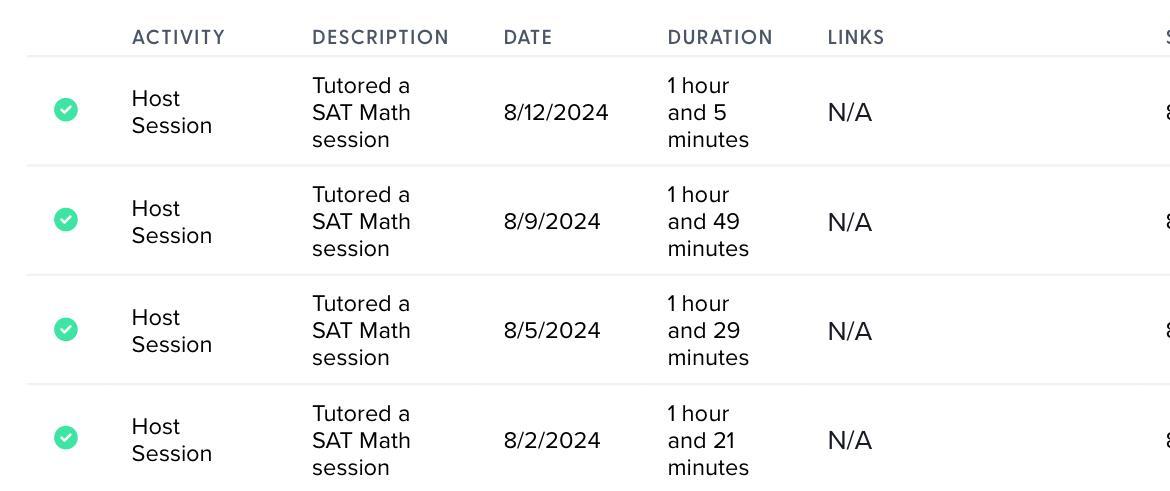Click the 1 hour and 21 minutes duration
This screenshot has height=491, width=1170.
pyautogui.click(x=708, y=440)
